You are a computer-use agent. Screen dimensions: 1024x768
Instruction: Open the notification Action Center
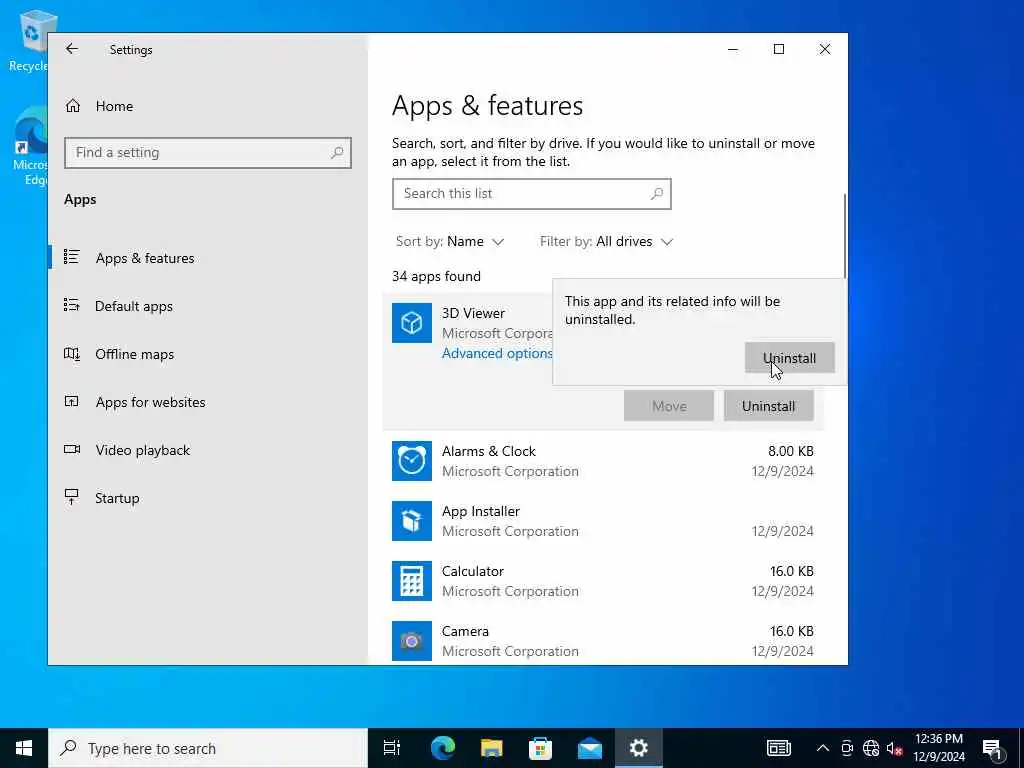coord(993,748)
